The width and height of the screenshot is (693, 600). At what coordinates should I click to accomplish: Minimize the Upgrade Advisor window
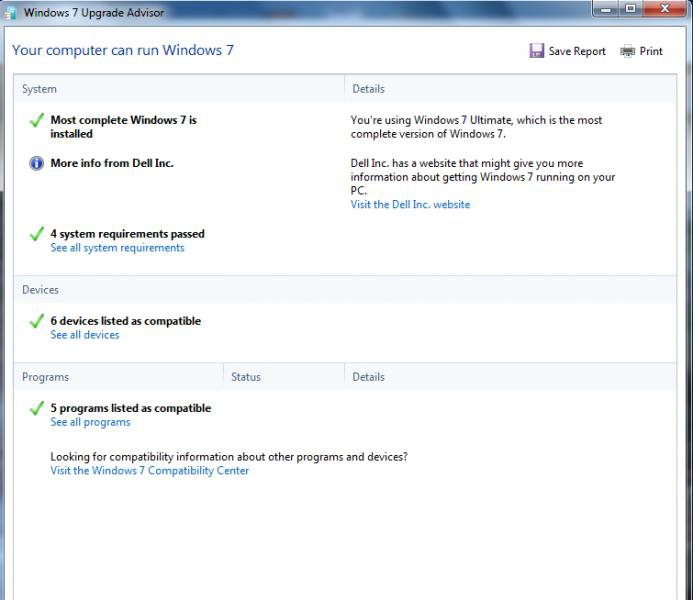click(x=605, y=9)
